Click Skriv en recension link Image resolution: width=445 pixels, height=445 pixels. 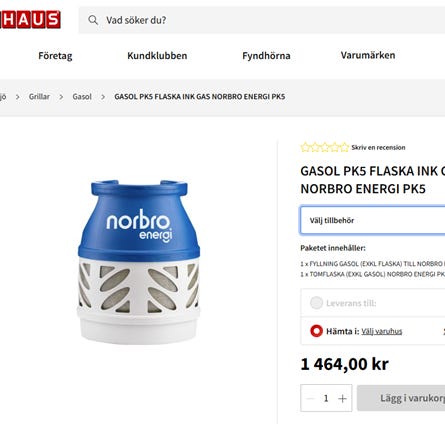pos(378,147)
